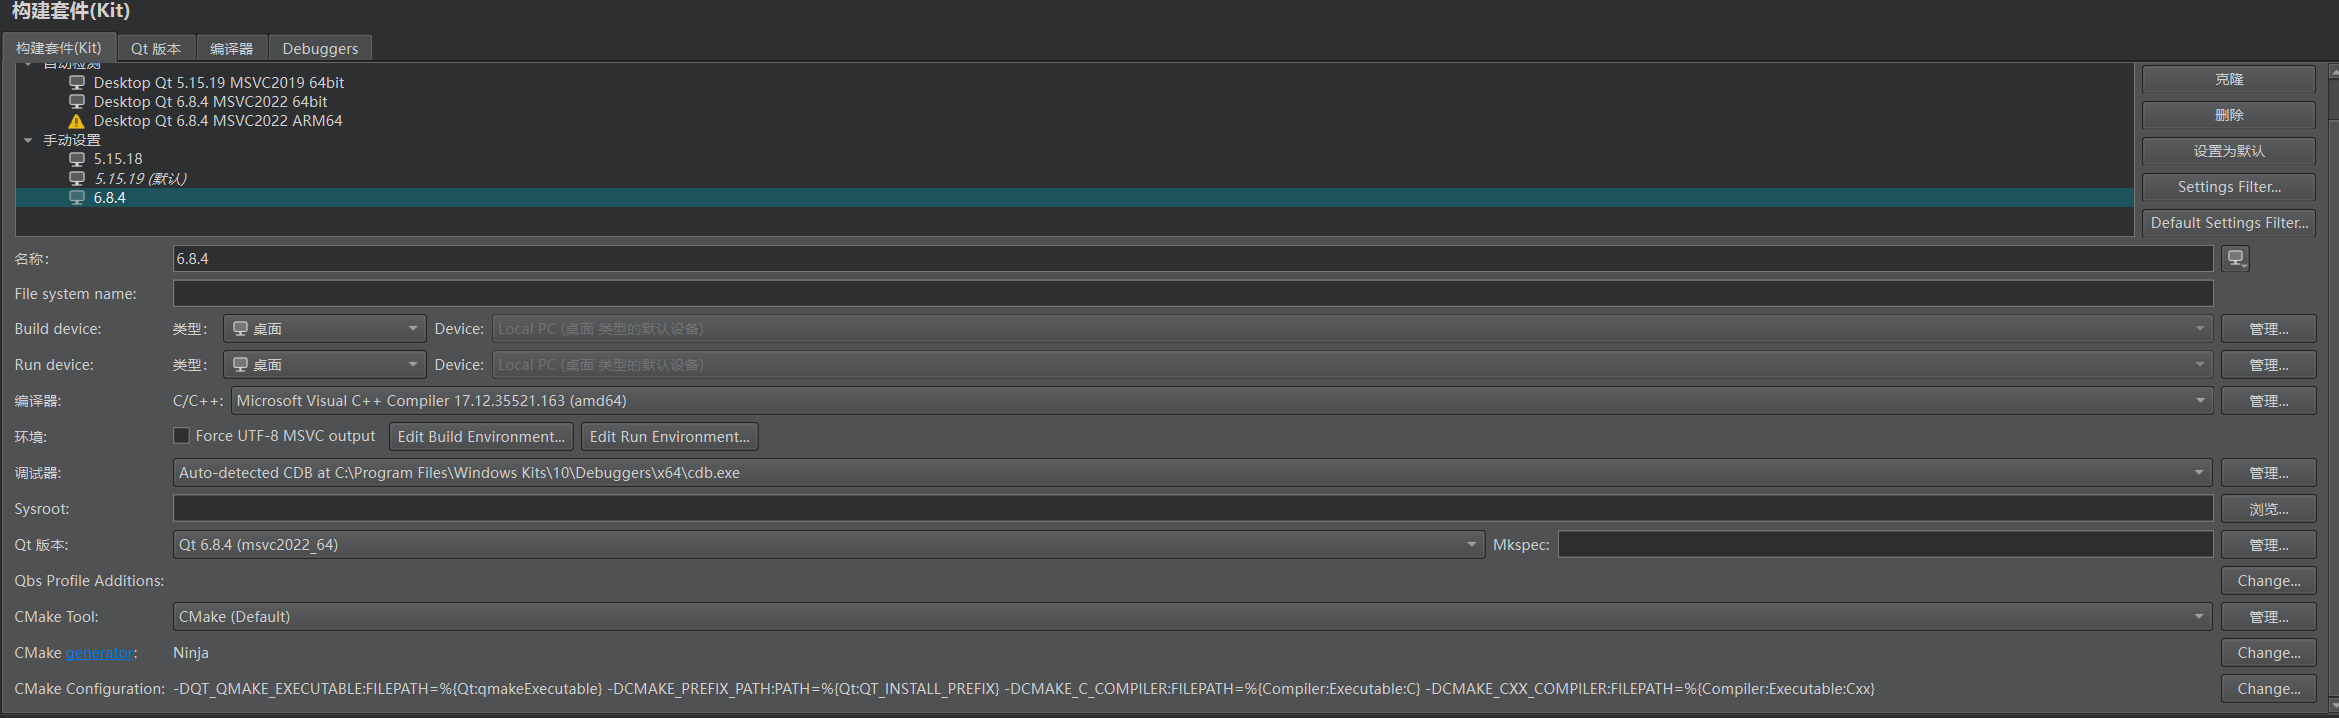The image size is (2339, 718).
Task: Expand the Qt version combo box
Action: click(x=828, y=545)
